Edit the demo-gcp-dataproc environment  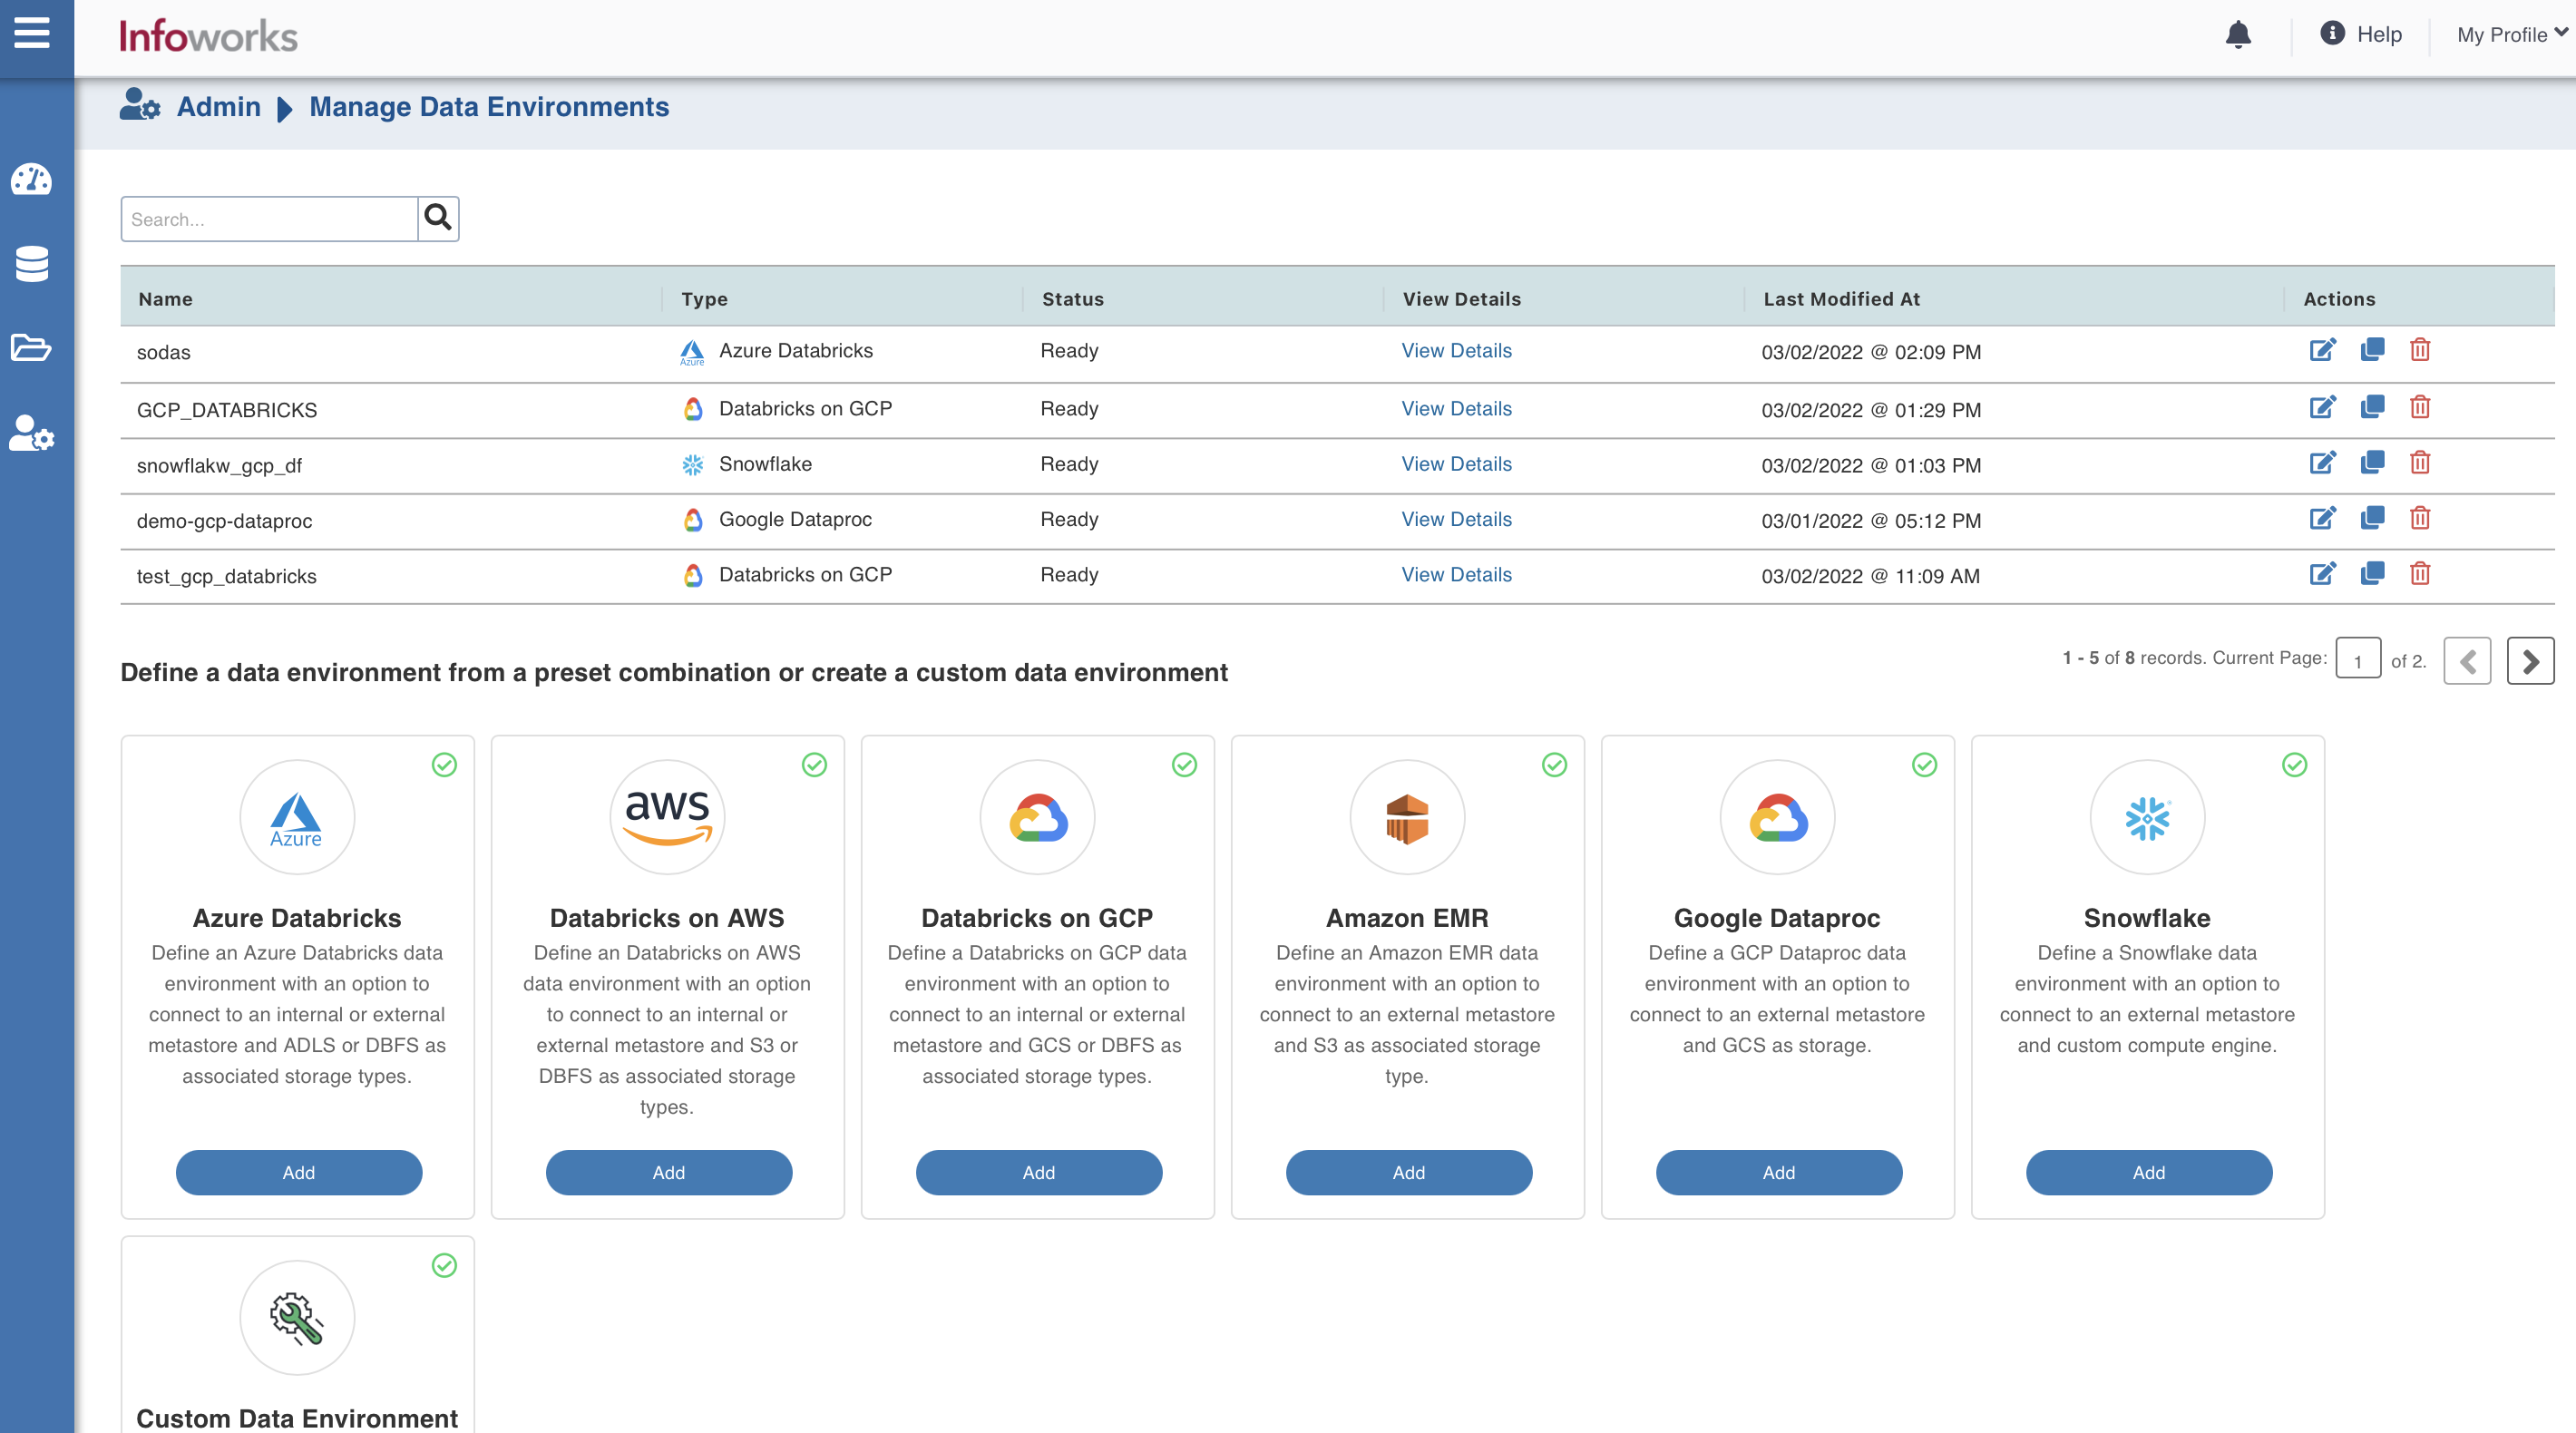point(2322,518)
